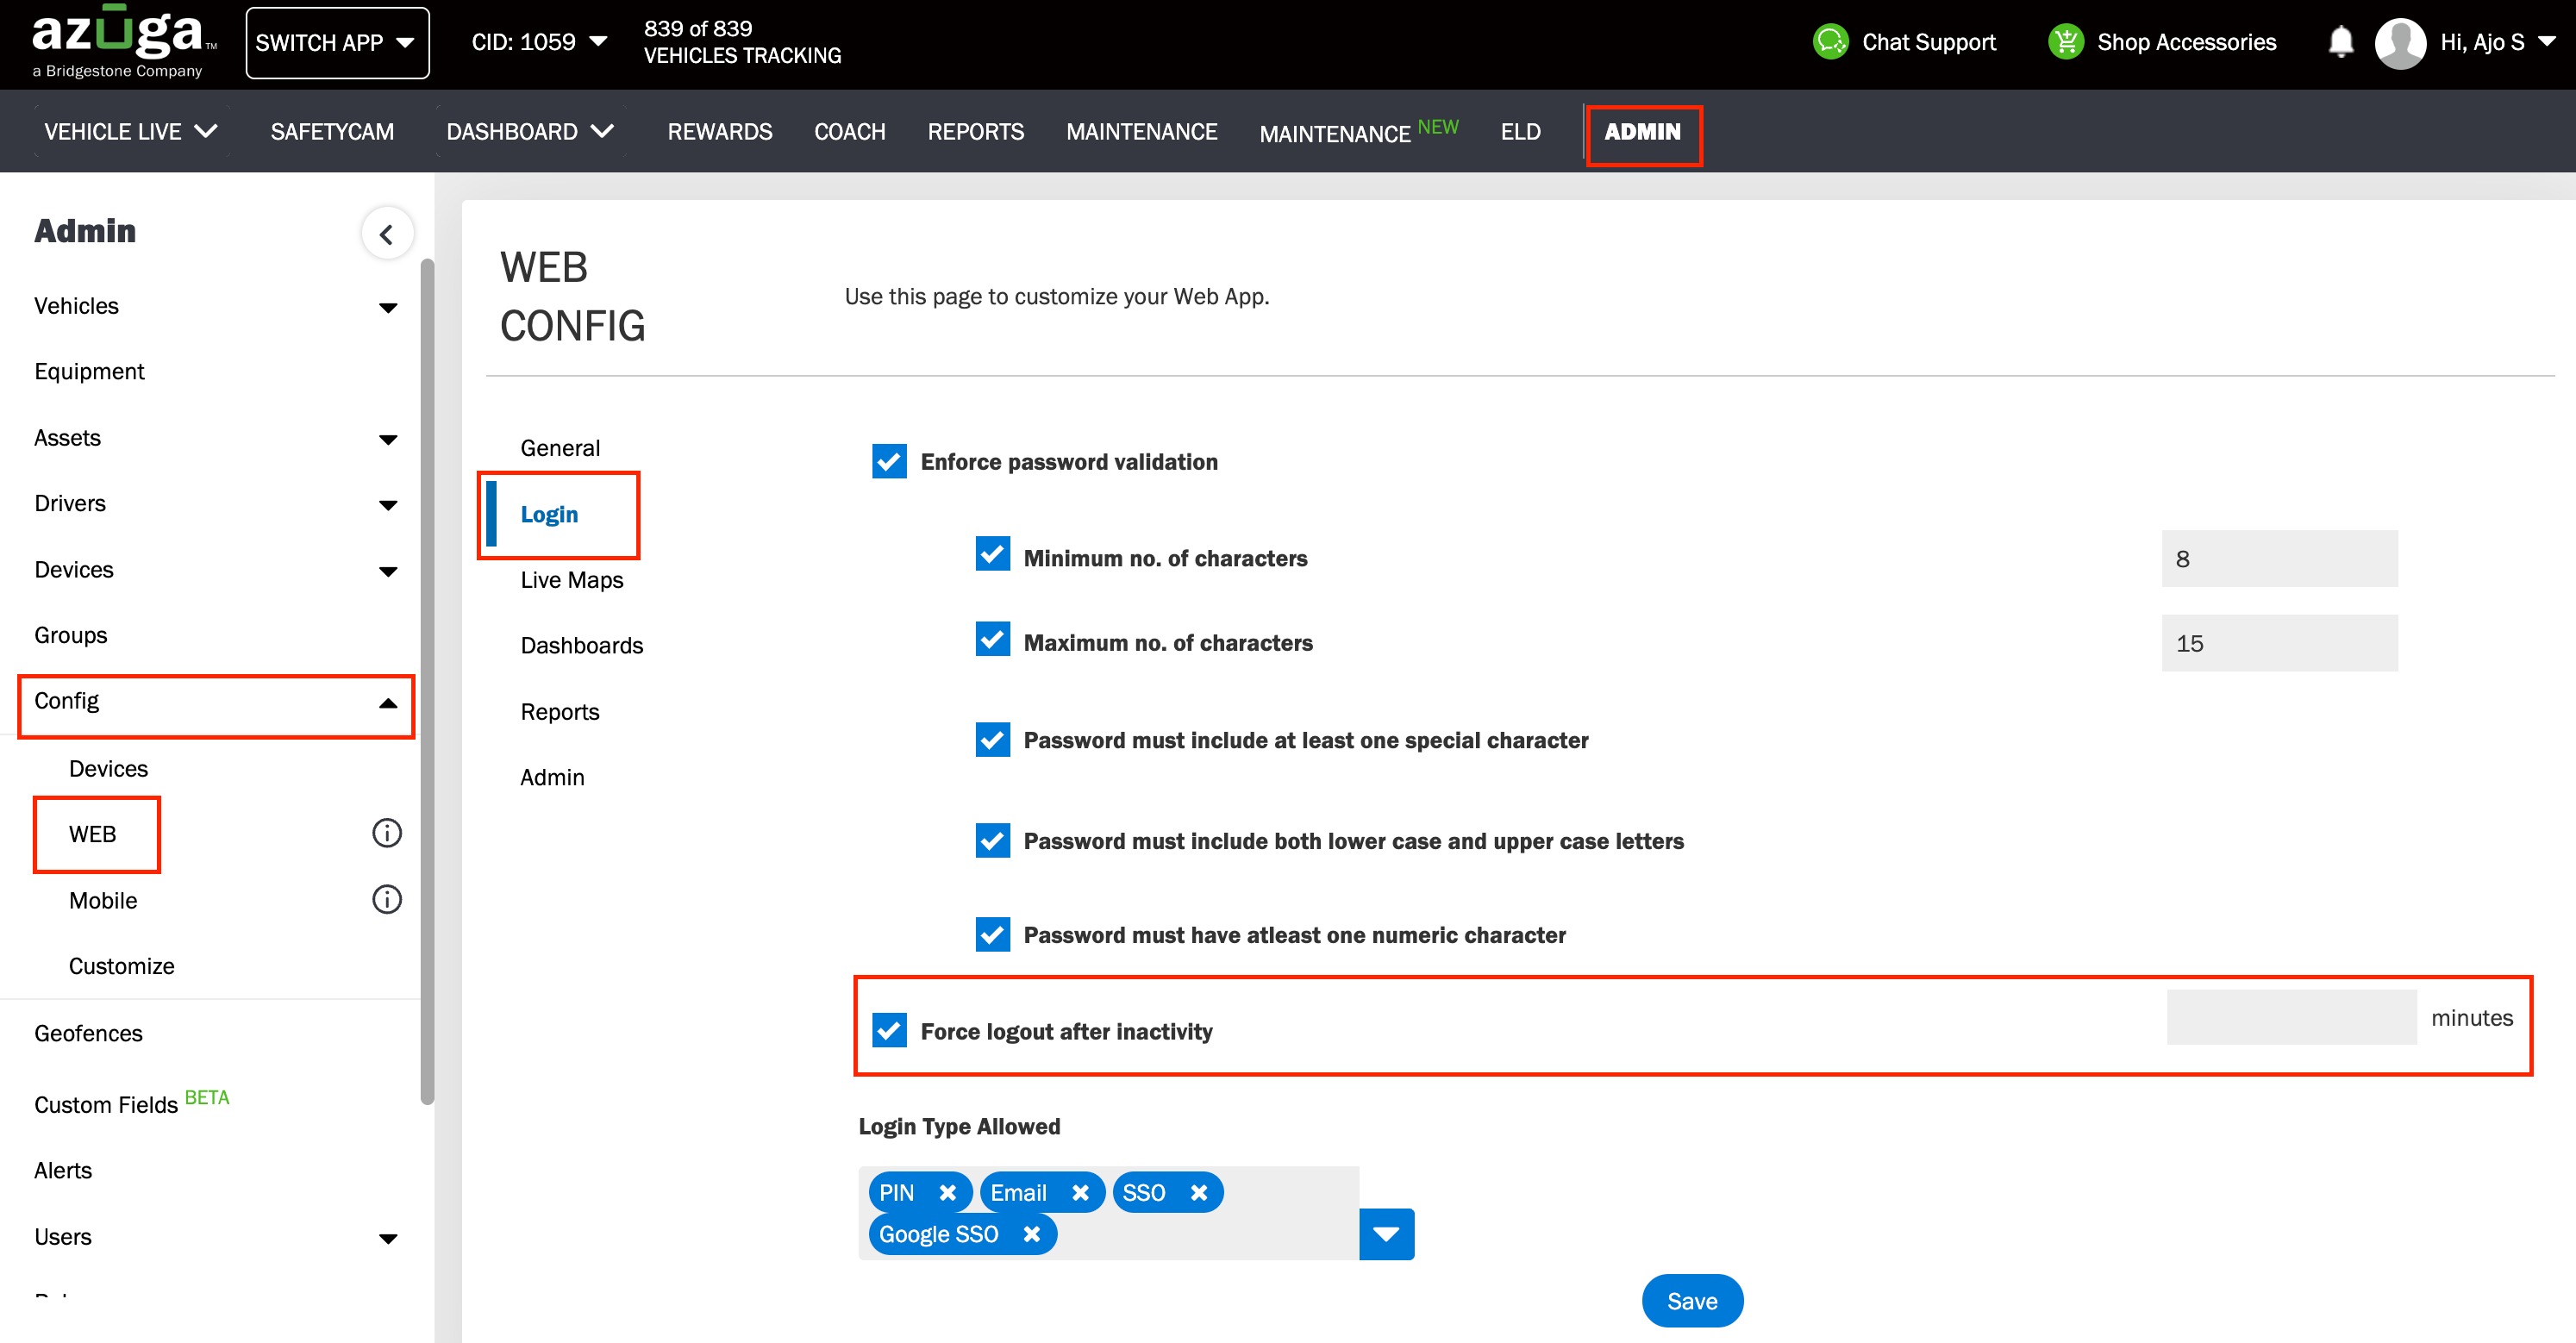Open the Hi, Ajo S account menu
Image resolution: width=2576 pixels, height=1343 pixels.
[x=2497, y=42]
